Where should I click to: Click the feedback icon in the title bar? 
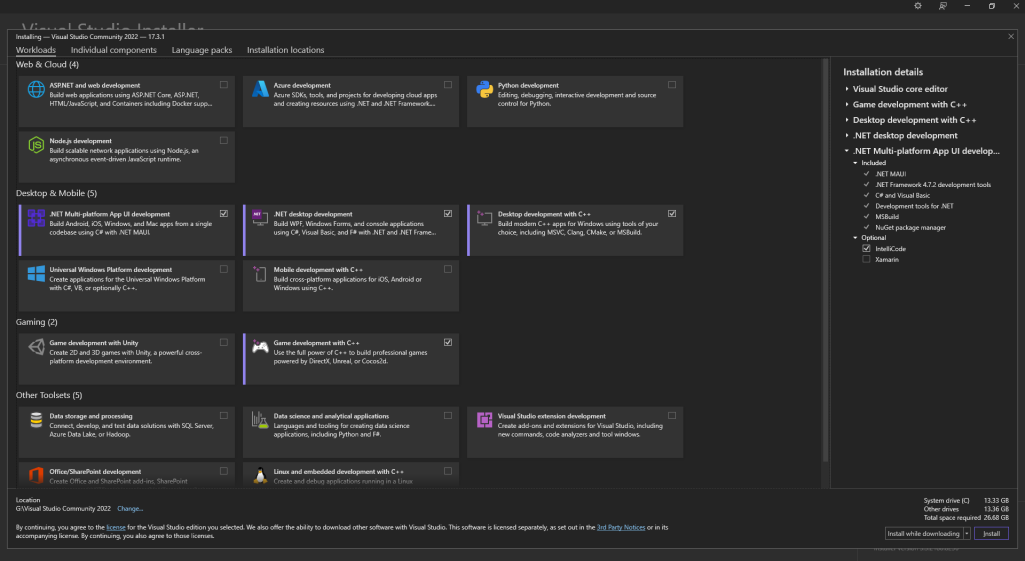[x=943, y=6]
